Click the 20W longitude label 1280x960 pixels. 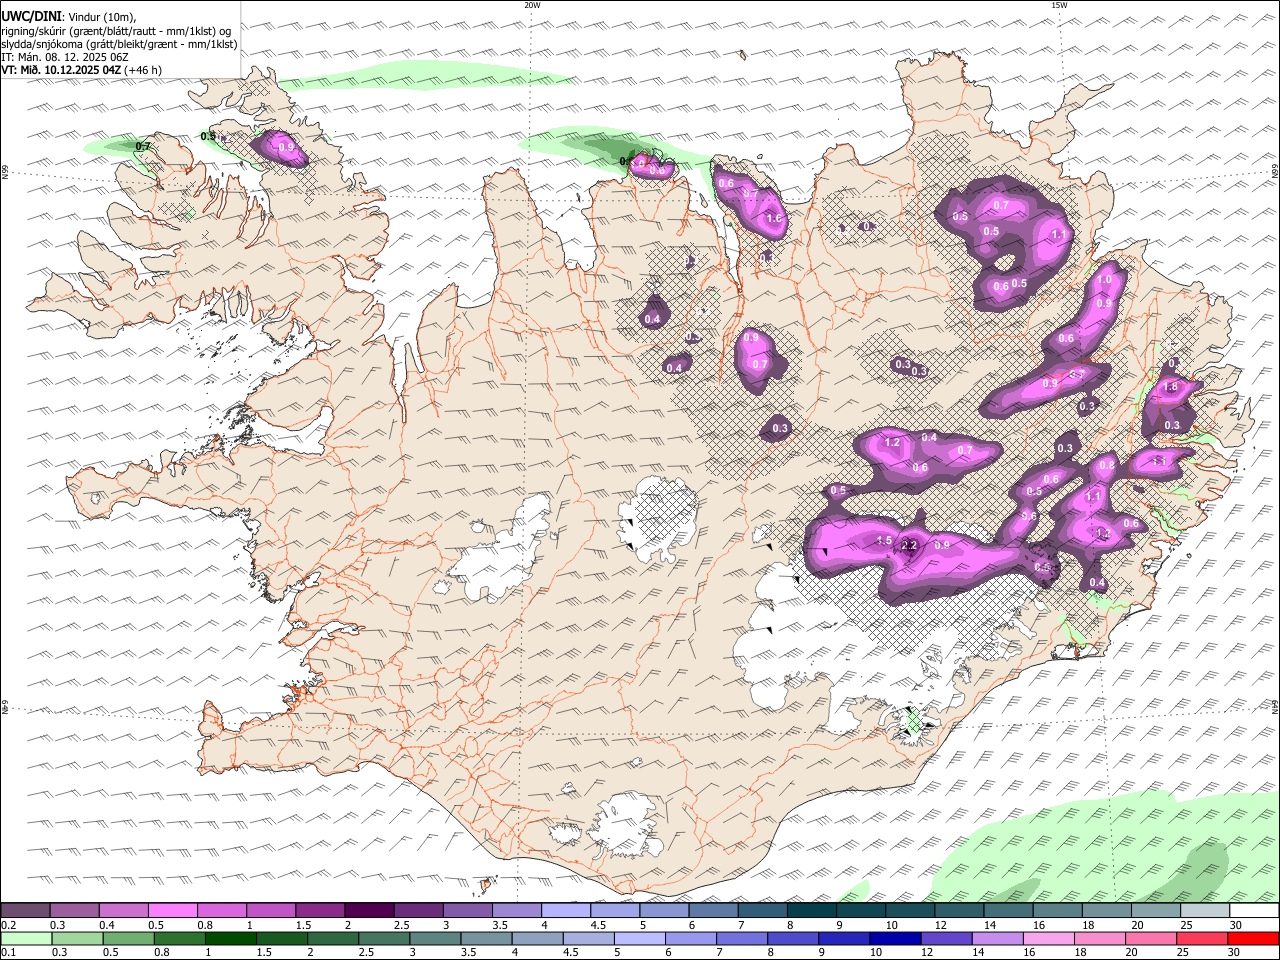point(532,5)
